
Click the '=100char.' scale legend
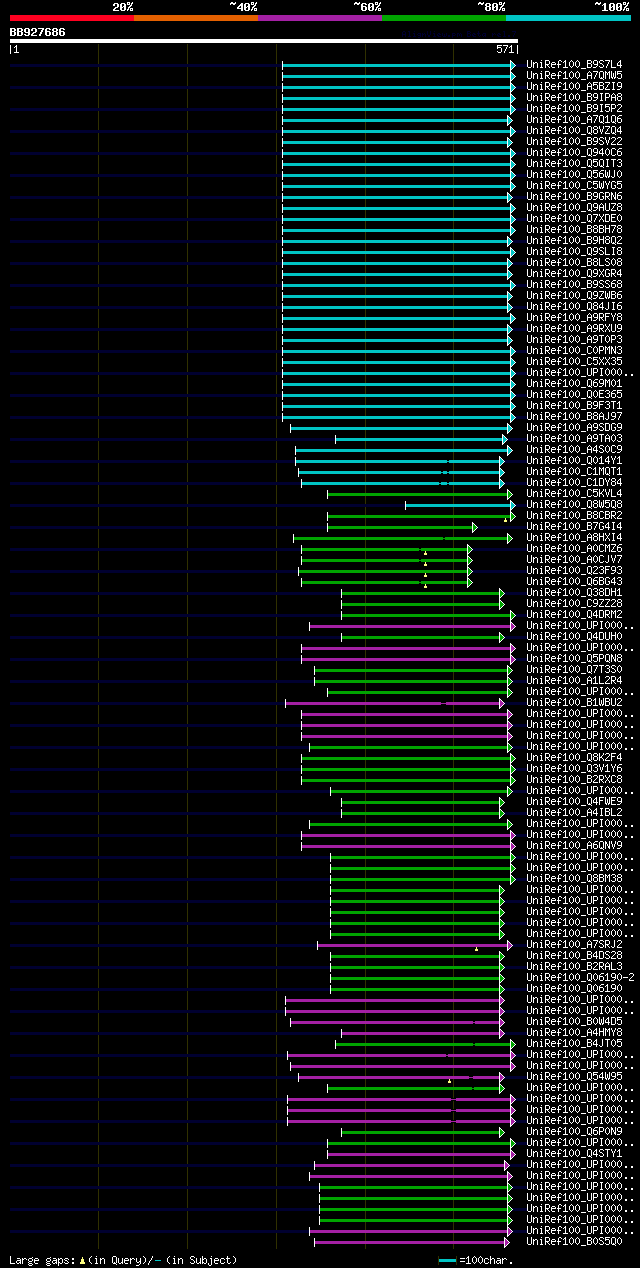[475, 1260]
